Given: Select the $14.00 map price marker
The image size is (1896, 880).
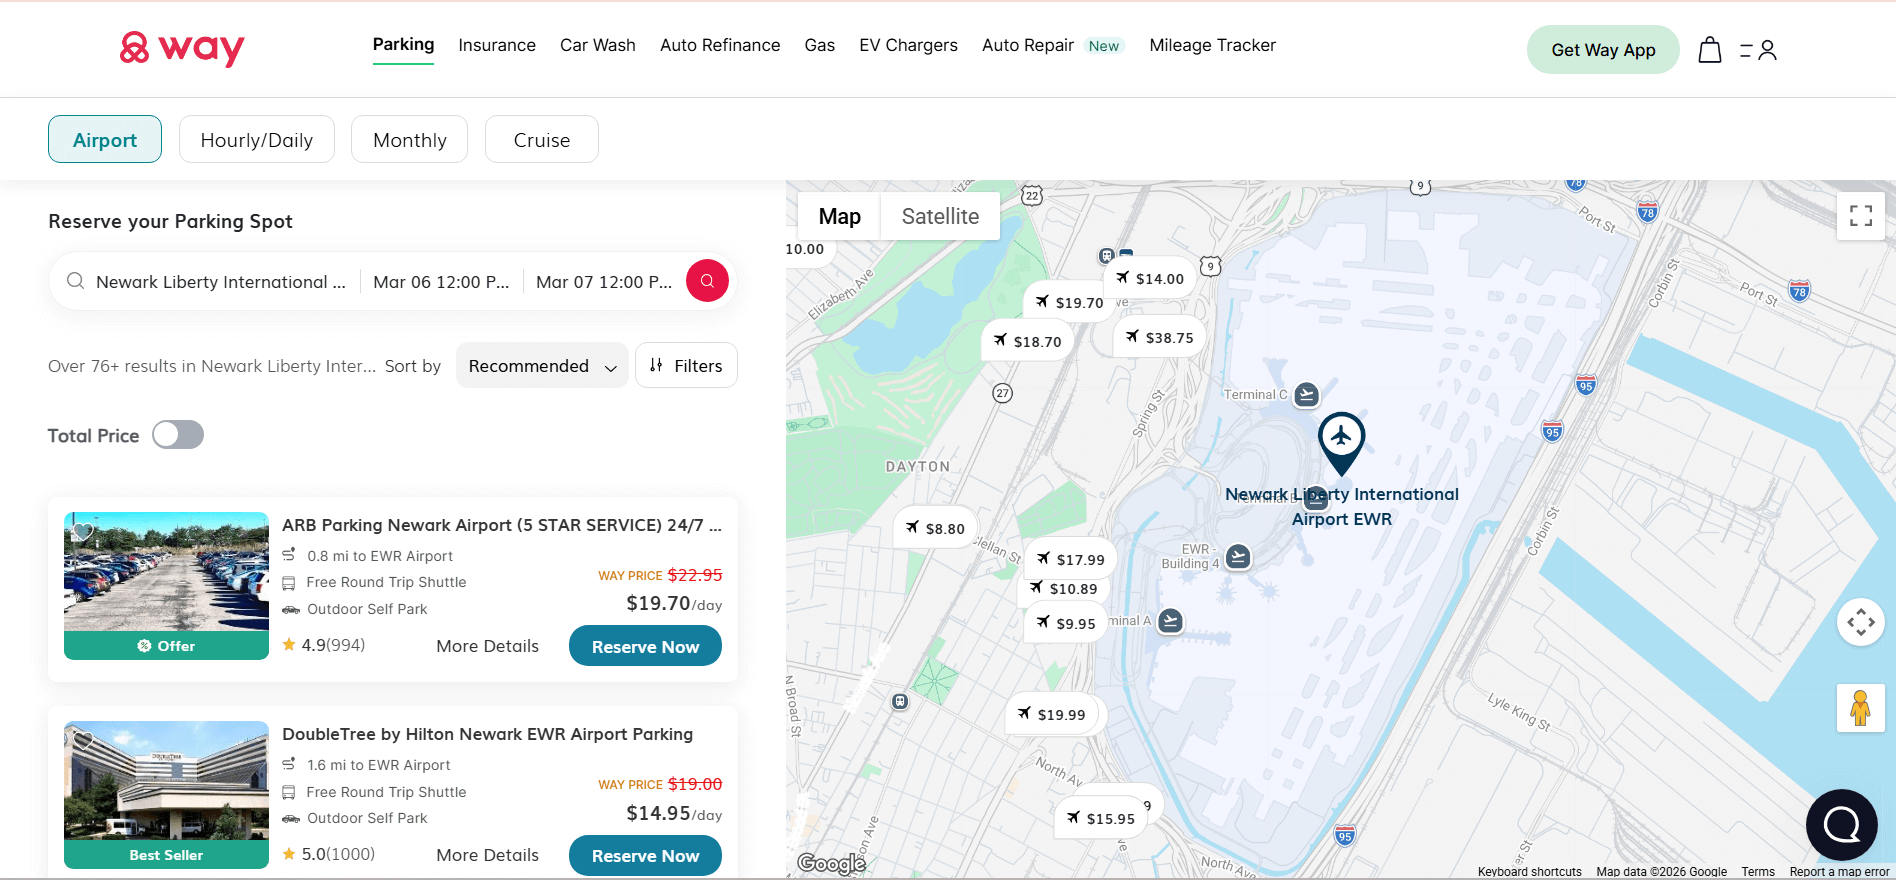Looking at the screenshot, I should coord(1150,279).
